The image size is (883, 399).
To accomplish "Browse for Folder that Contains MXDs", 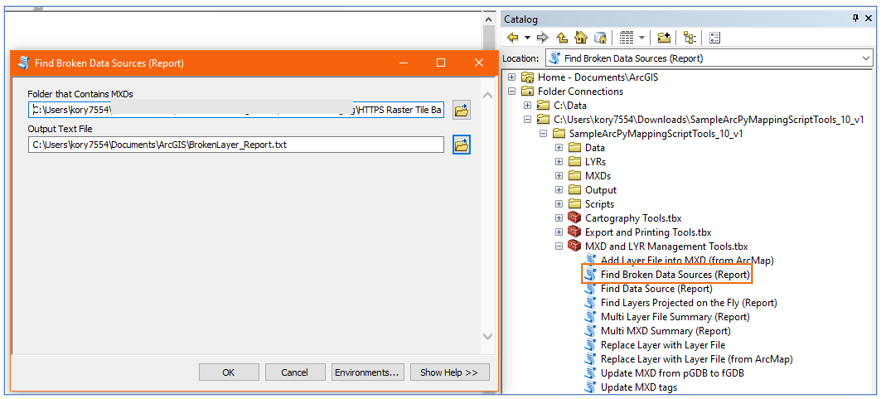I will [462, 110].
